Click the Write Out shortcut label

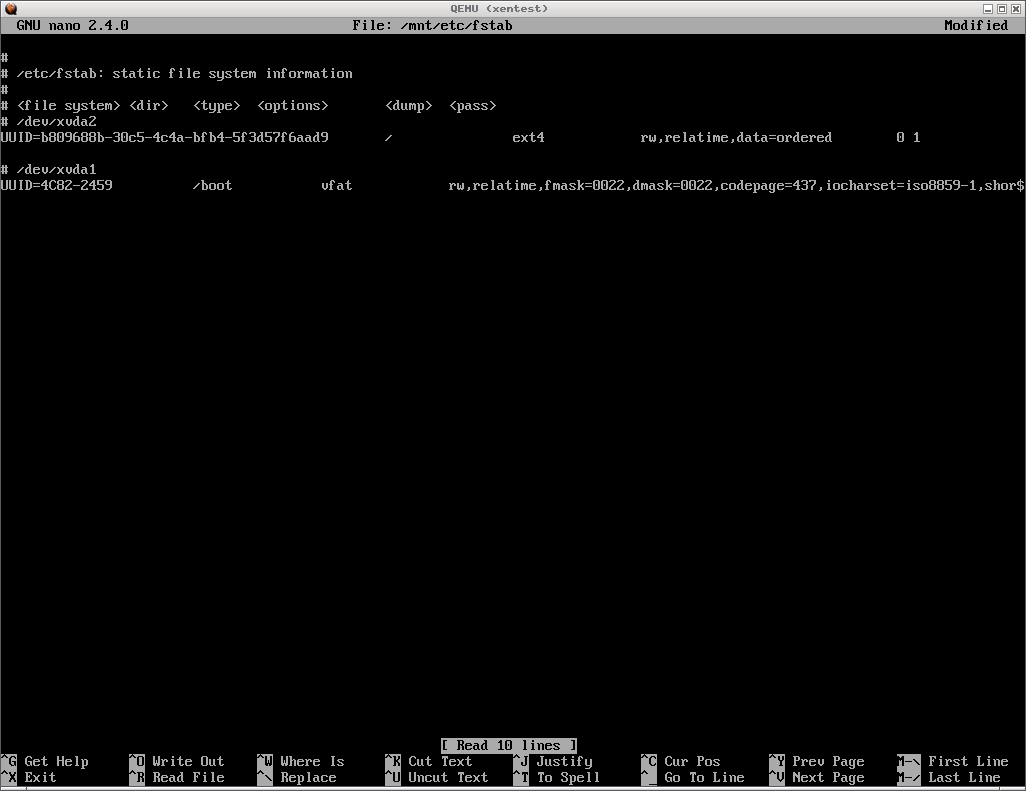pos(188,761)
